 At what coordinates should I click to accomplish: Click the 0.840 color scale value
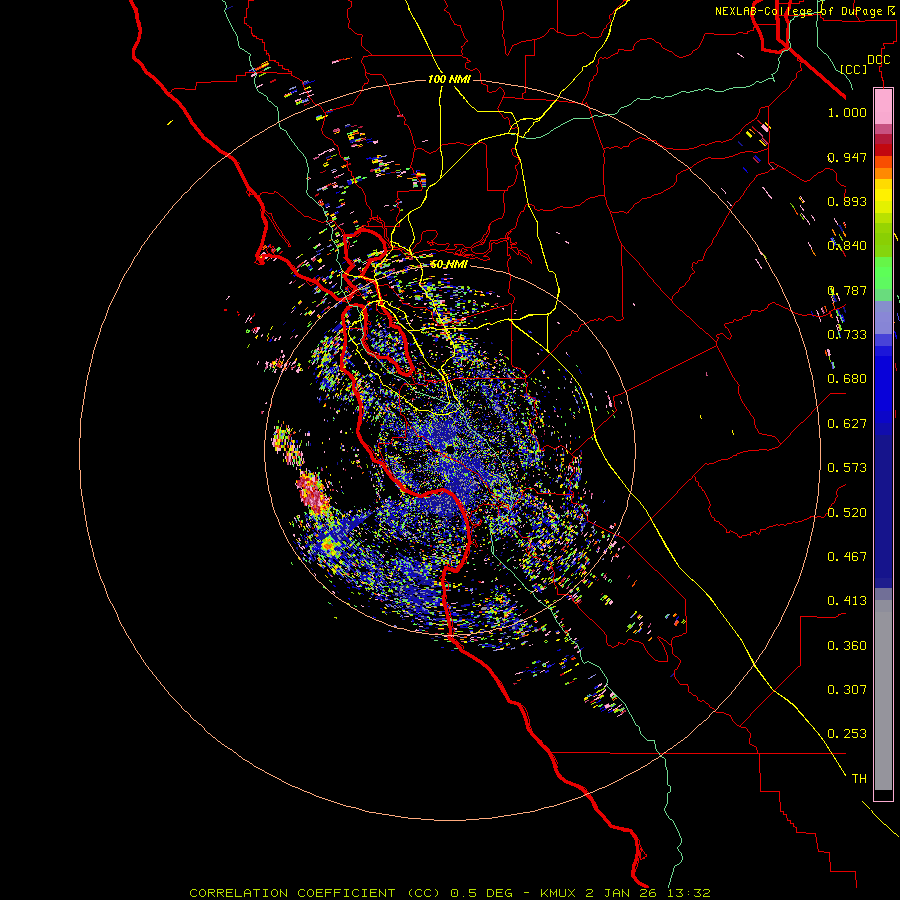[x=847, y=246]
